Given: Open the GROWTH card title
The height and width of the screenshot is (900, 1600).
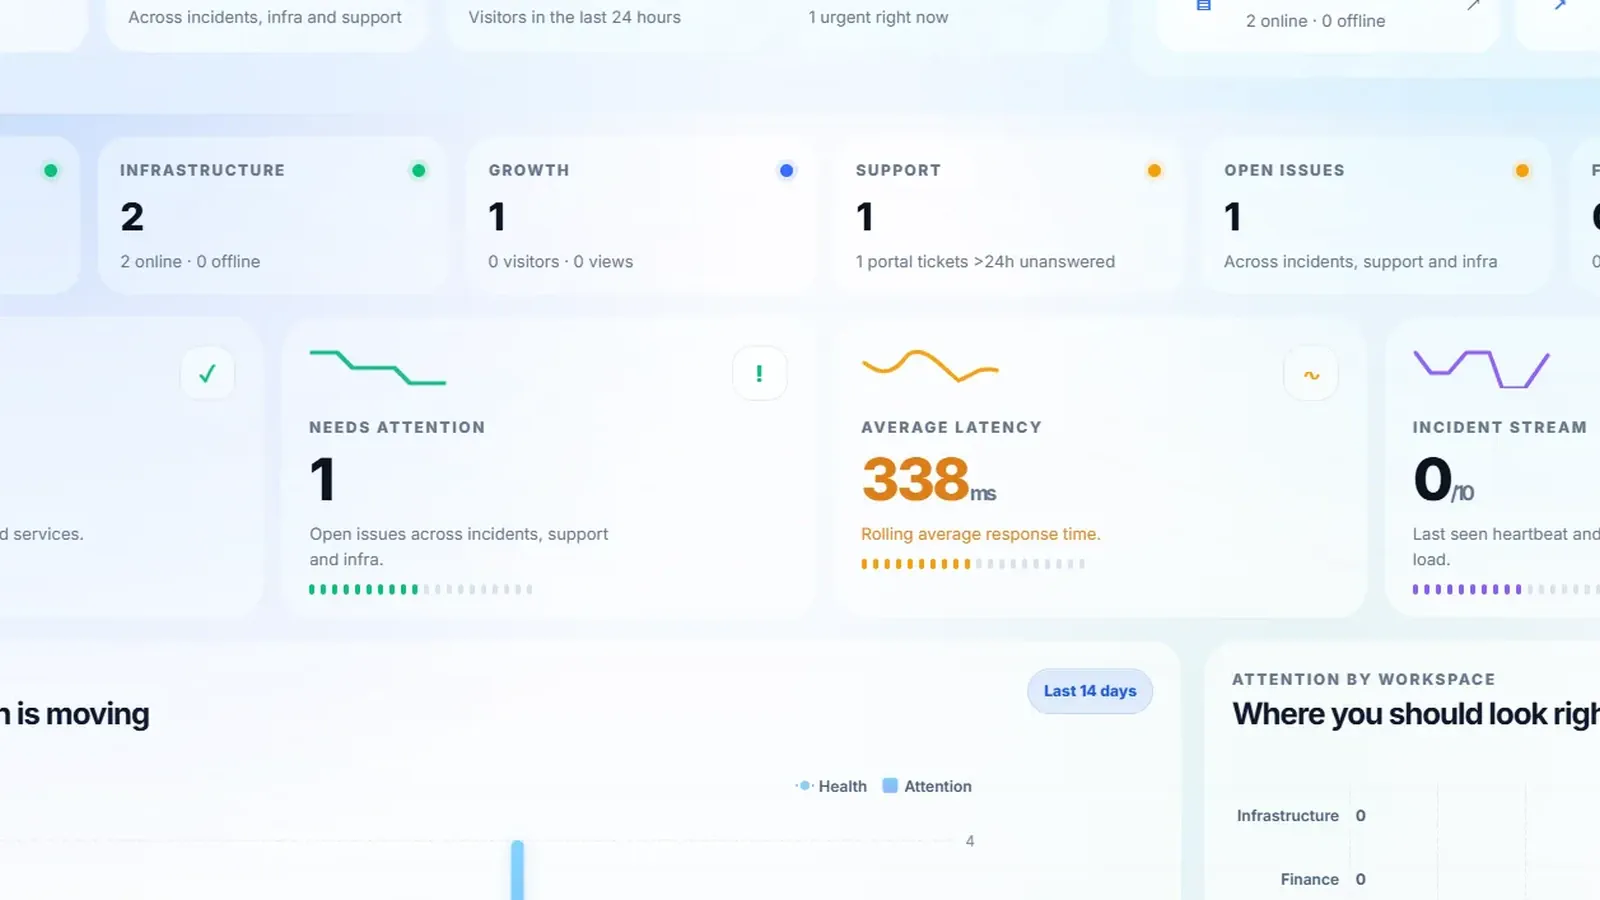Looking at the screenshot, I should (529, 170).
